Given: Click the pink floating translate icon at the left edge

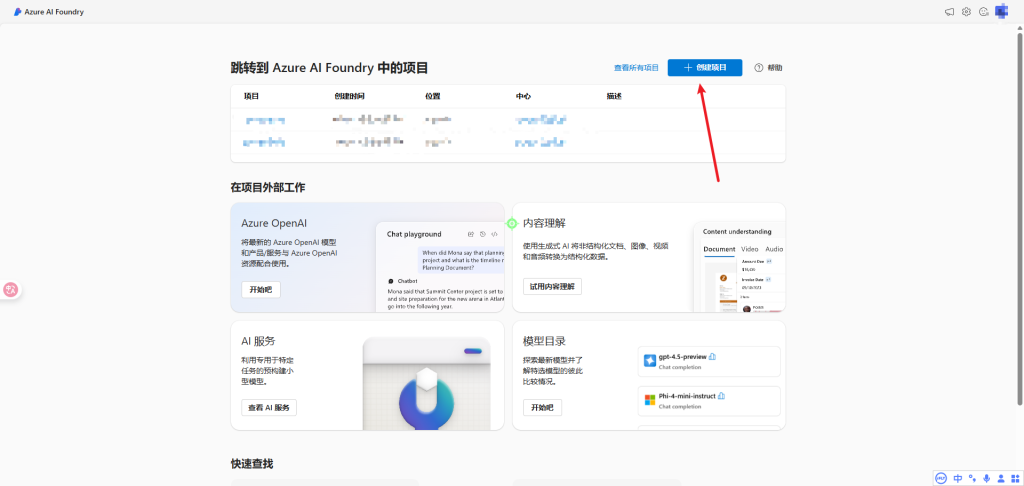Looking at the screenshot, I should coord(10,289).
